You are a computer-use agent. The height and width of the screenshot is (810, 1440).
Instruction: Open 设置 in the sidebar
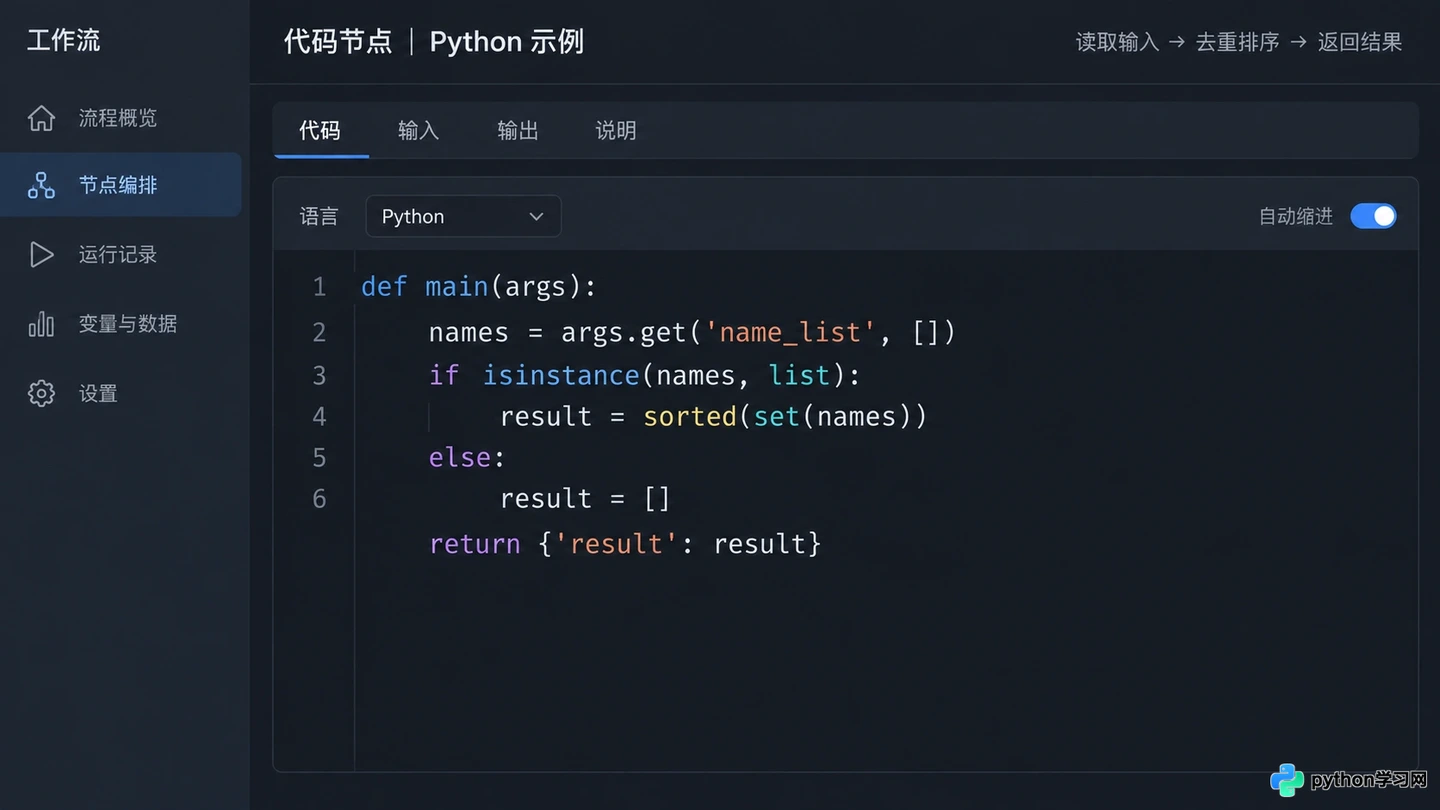[121, 393]
